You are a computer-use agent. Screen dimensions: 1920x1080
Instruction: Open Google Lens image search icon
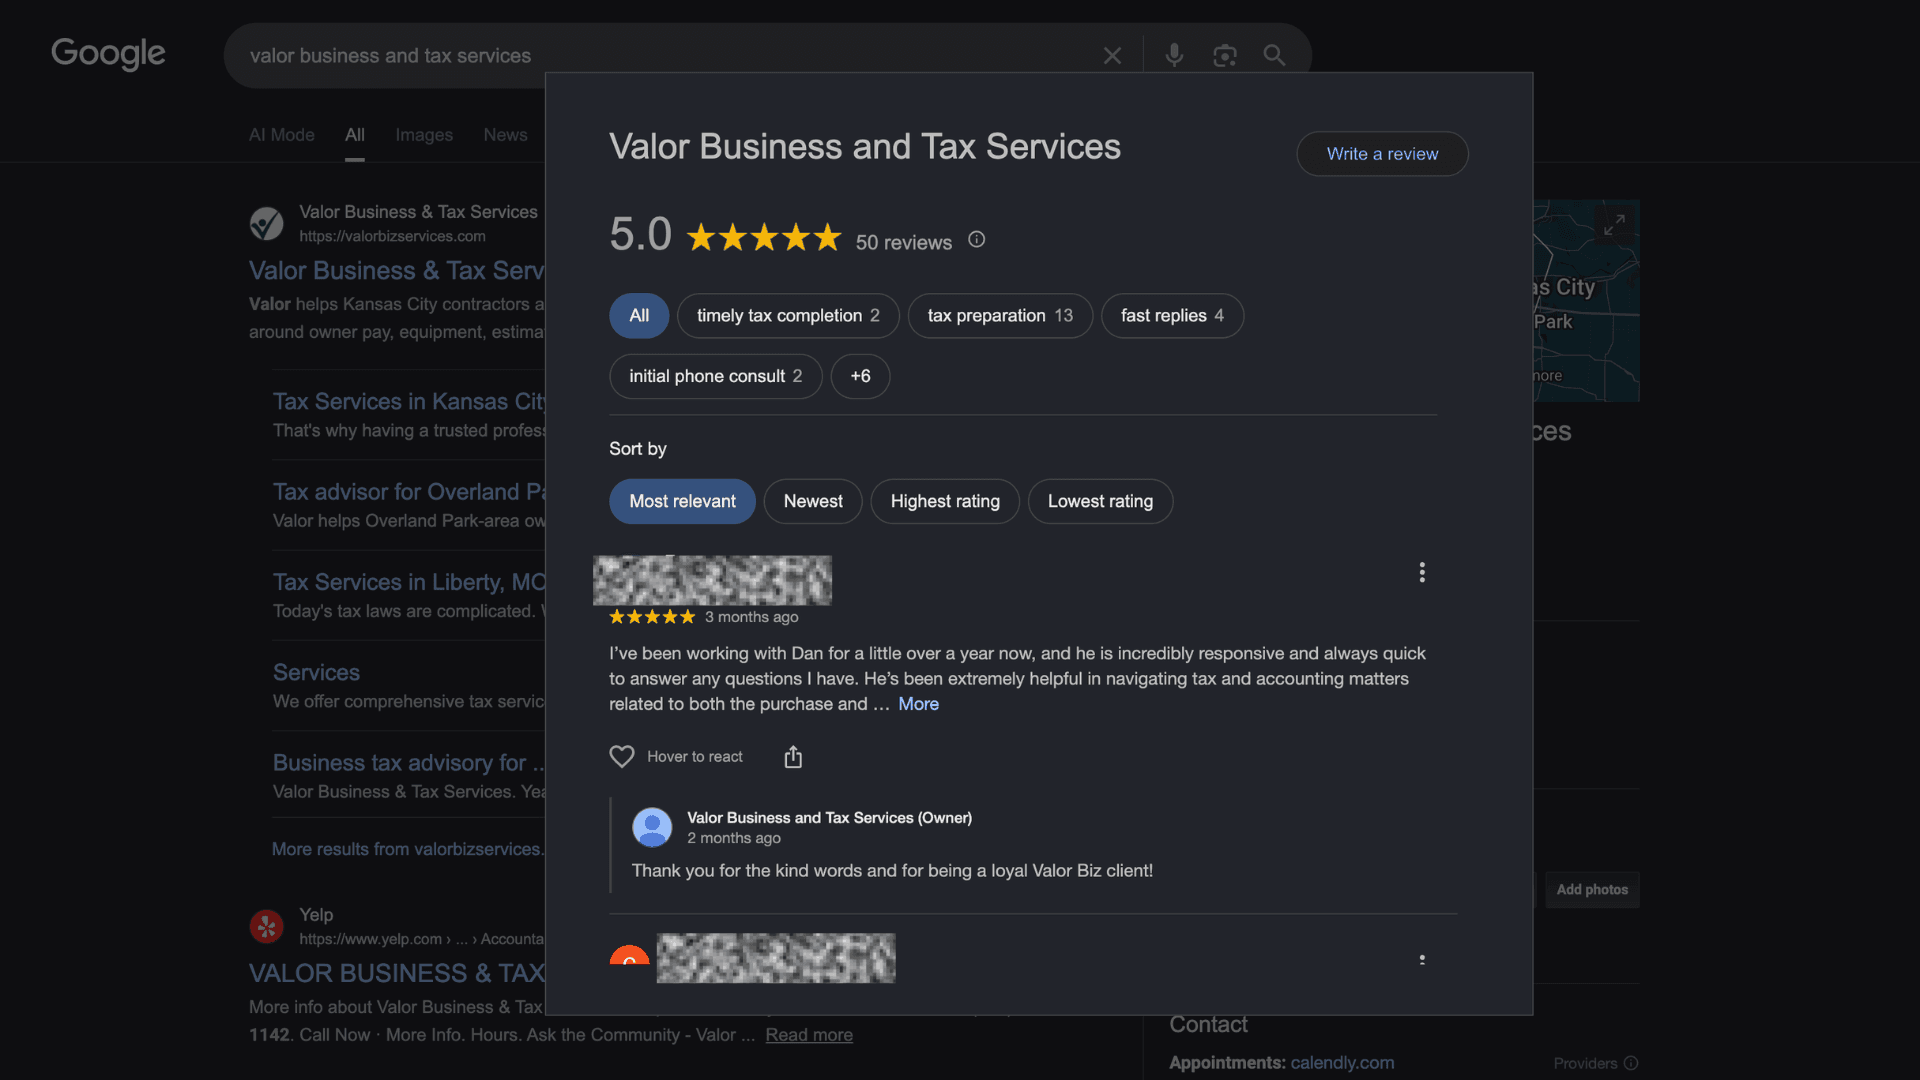(1224, 56)
